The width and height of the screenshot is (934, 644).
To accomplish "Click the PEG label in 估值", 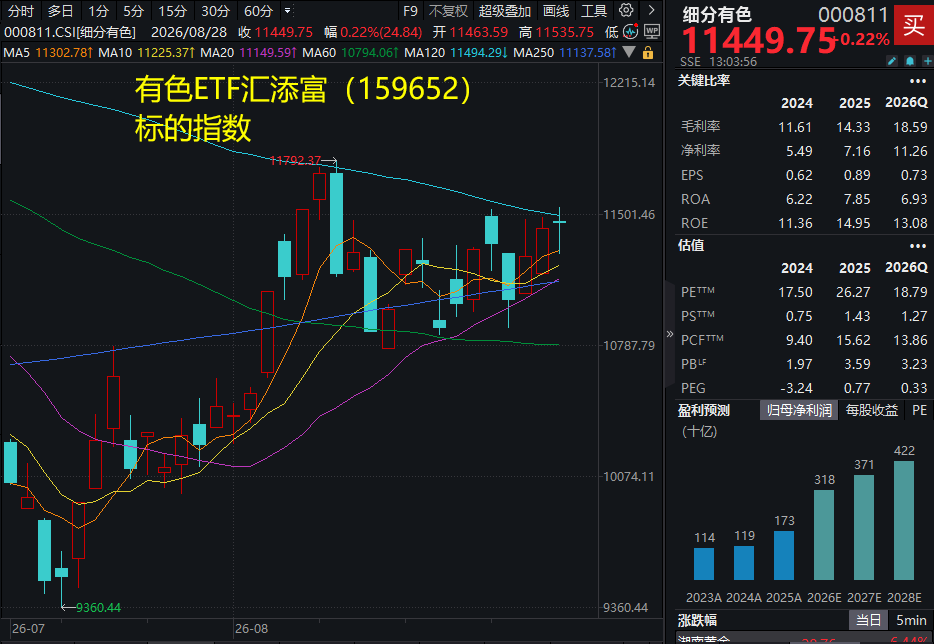I will [x=693, y=388].
